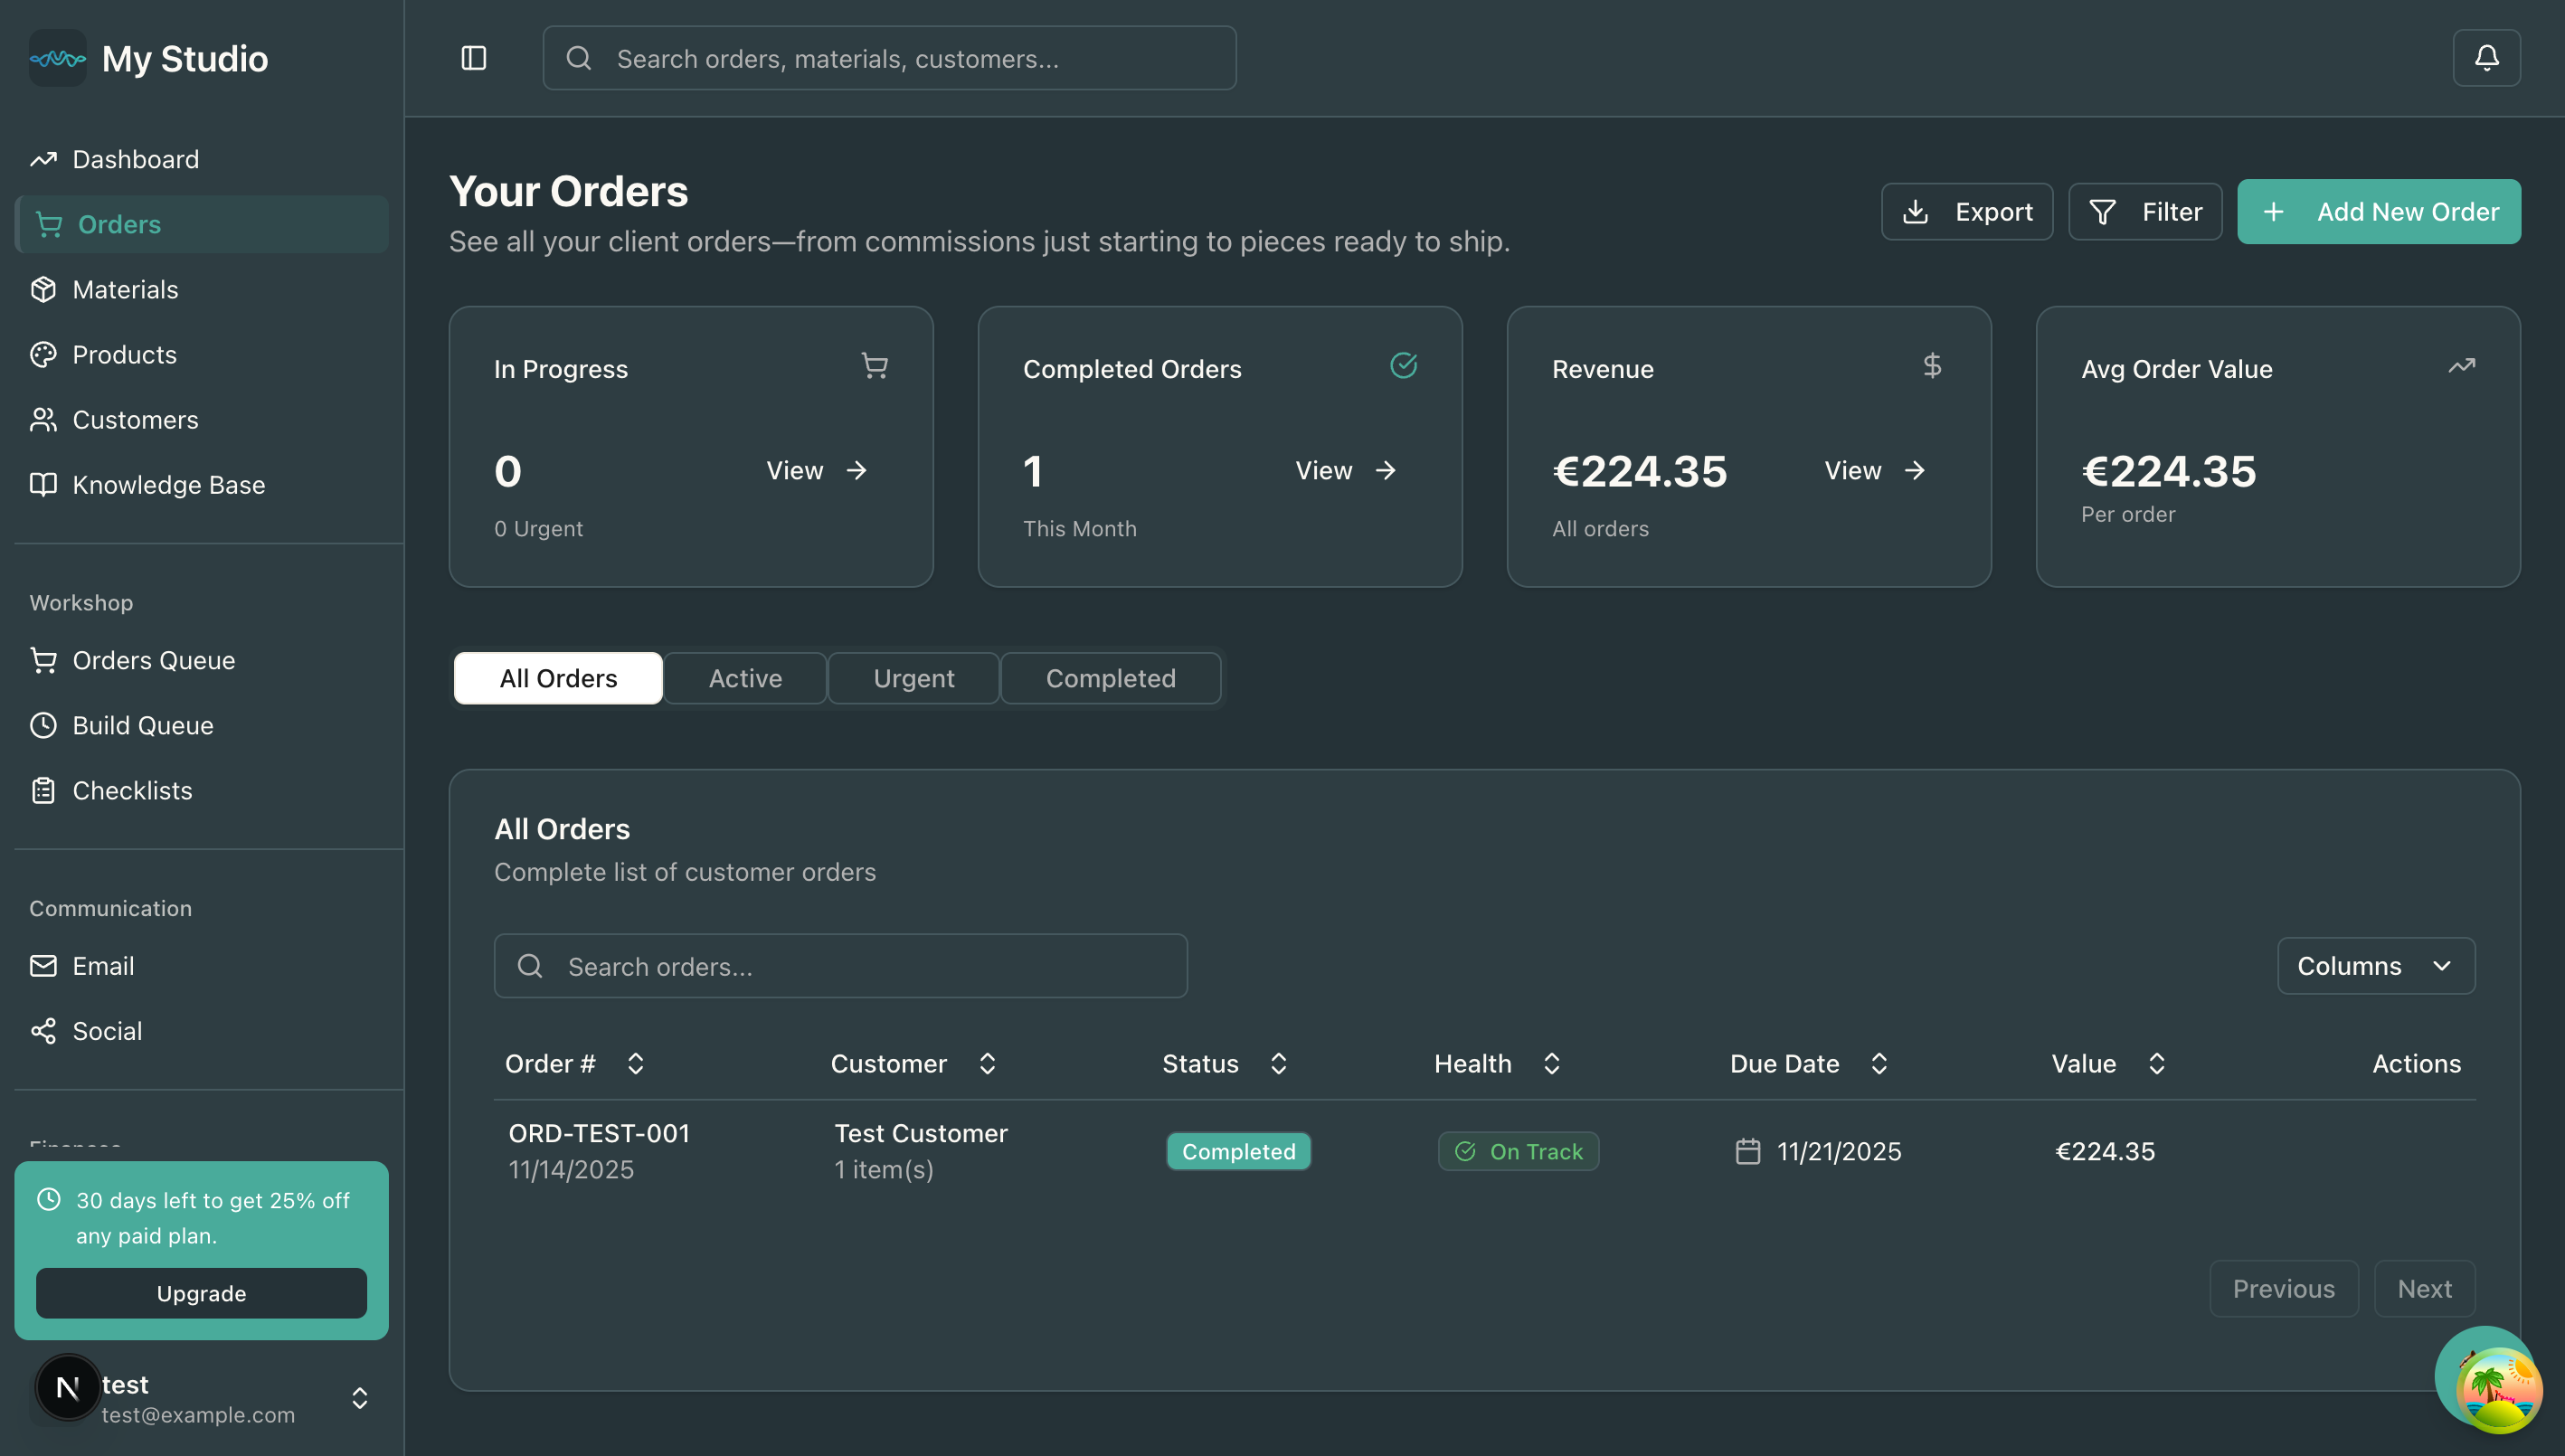Open the Products section

click(x=124, y=354)
